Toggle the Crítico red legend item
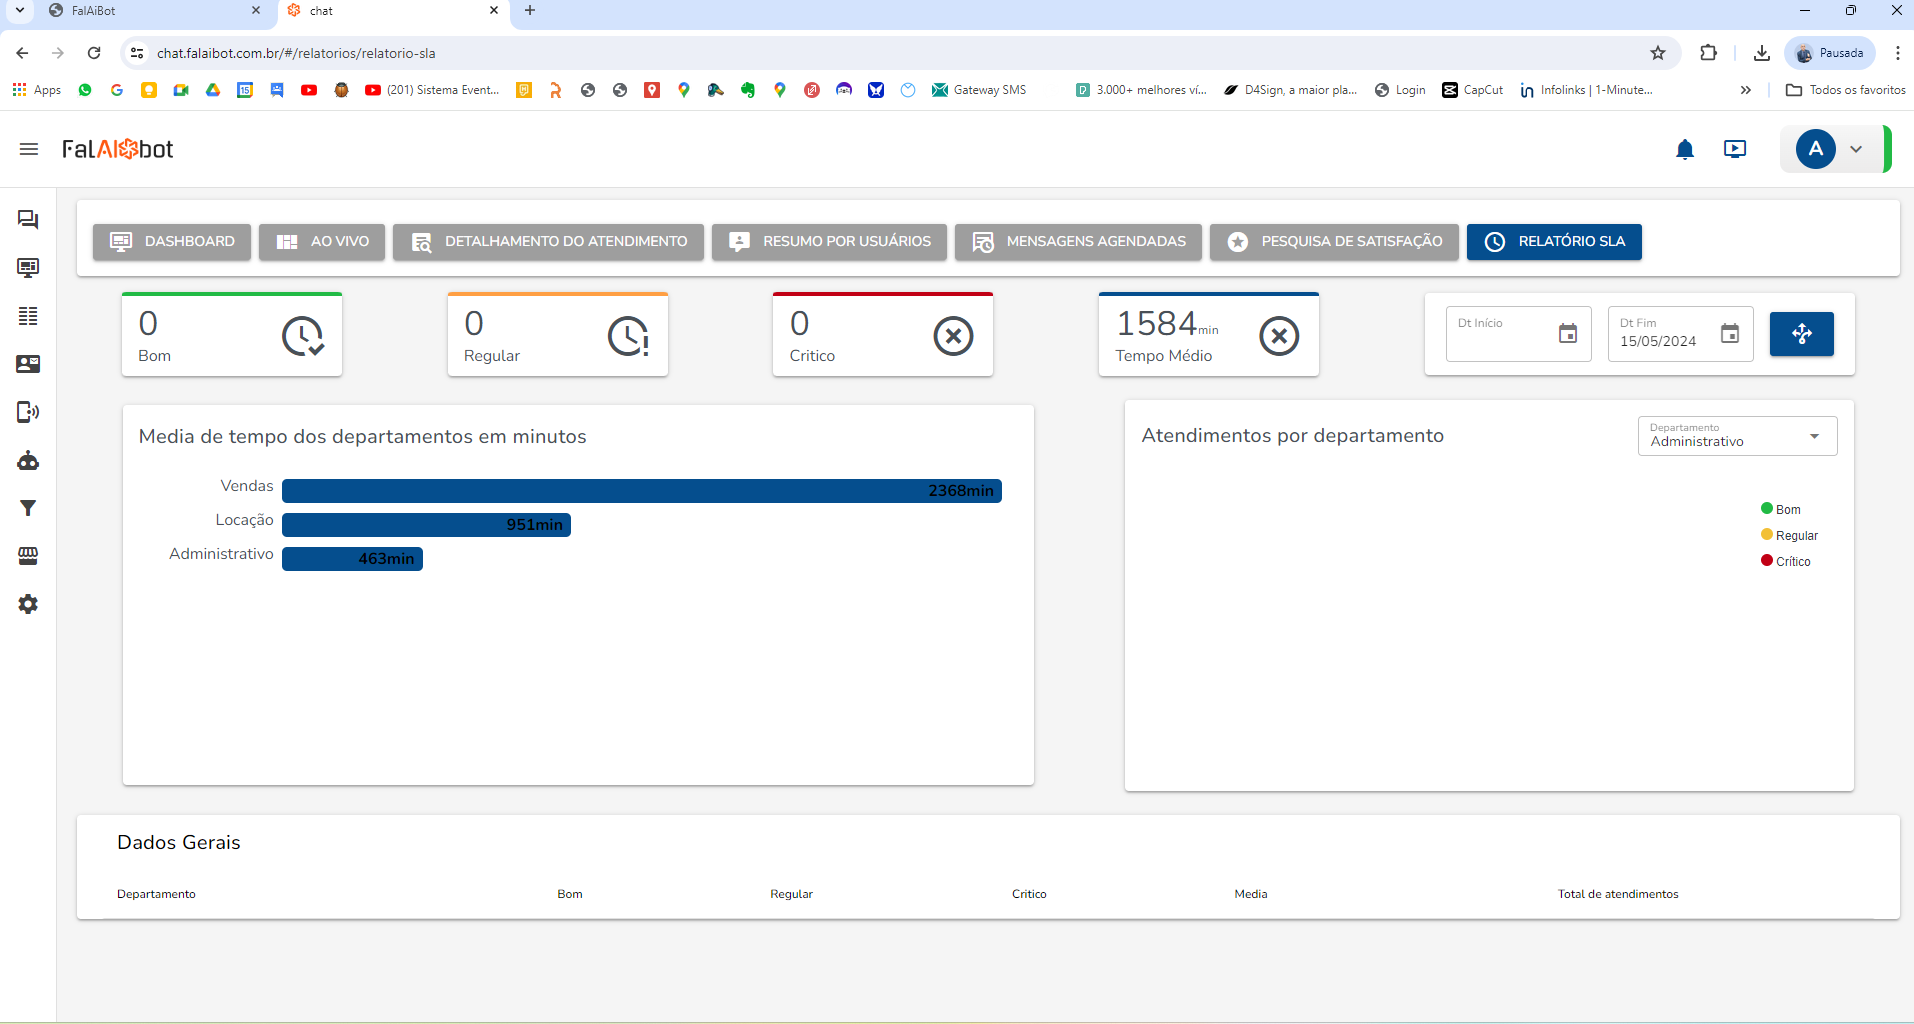The width and height of the screenshot is (1914, 1024). coord(1786,561)
